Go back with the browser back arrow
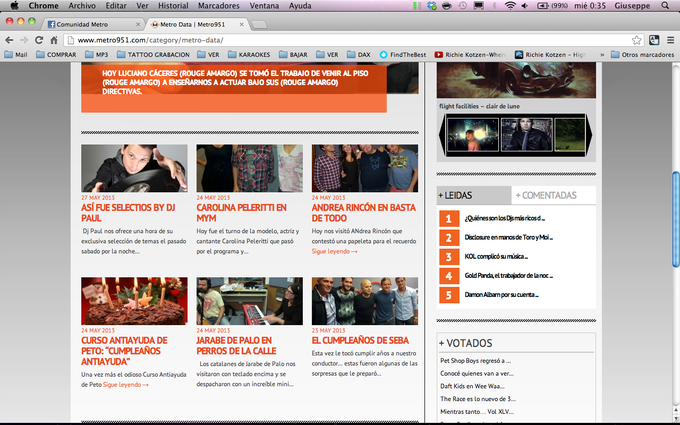Screen dimensions: 680x425 coord(9,40)
